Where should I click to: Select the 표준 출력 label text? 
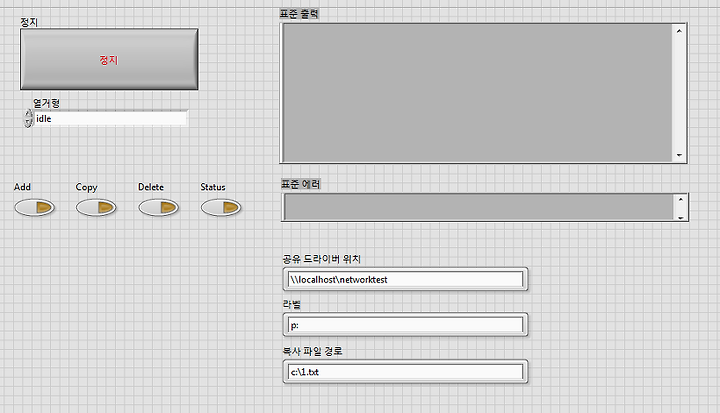[x=299, y=14]
